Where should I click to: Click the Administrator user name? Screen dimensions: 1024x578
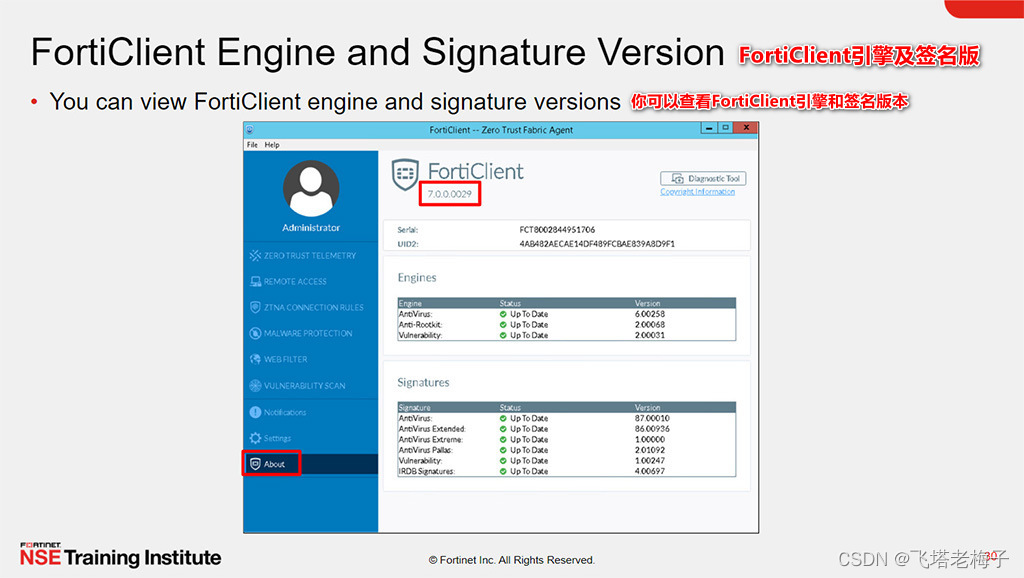click(311, 228)
